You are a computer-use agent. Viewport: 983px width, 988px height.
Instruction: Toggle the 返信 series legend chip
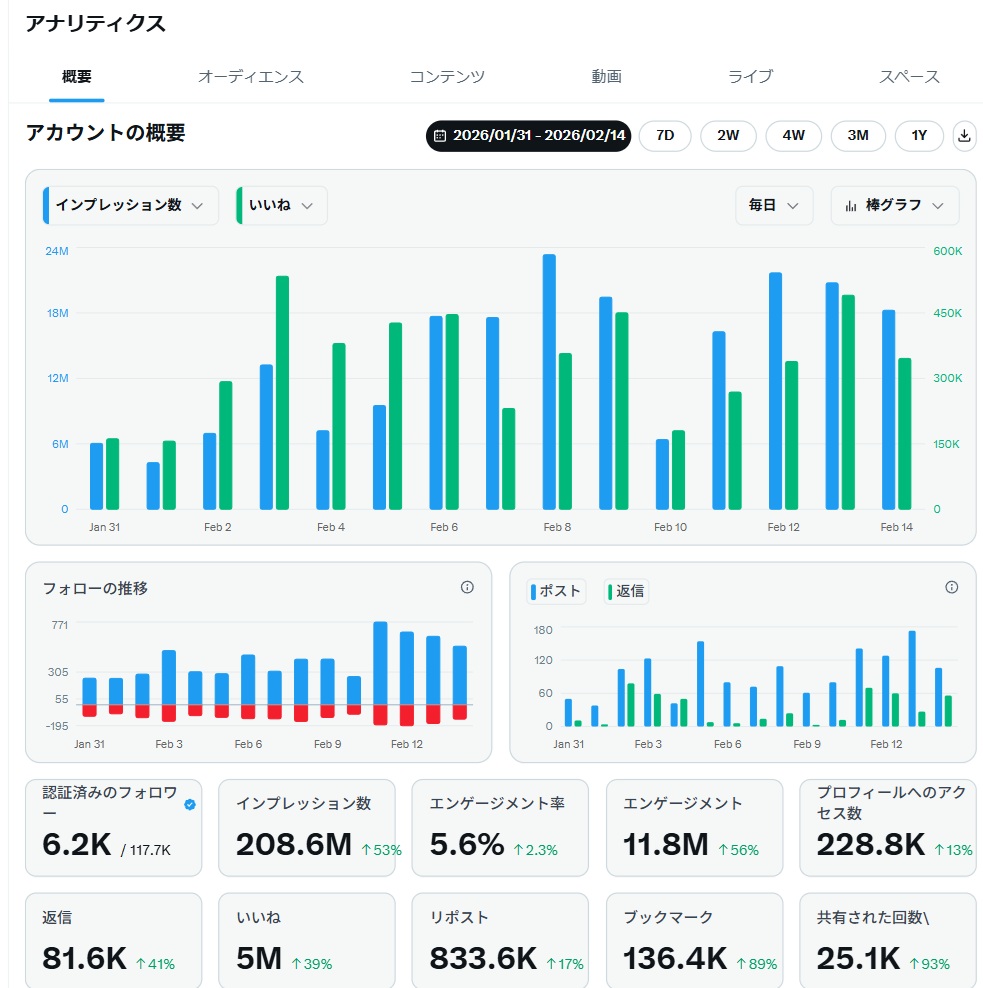click(626, 591)
